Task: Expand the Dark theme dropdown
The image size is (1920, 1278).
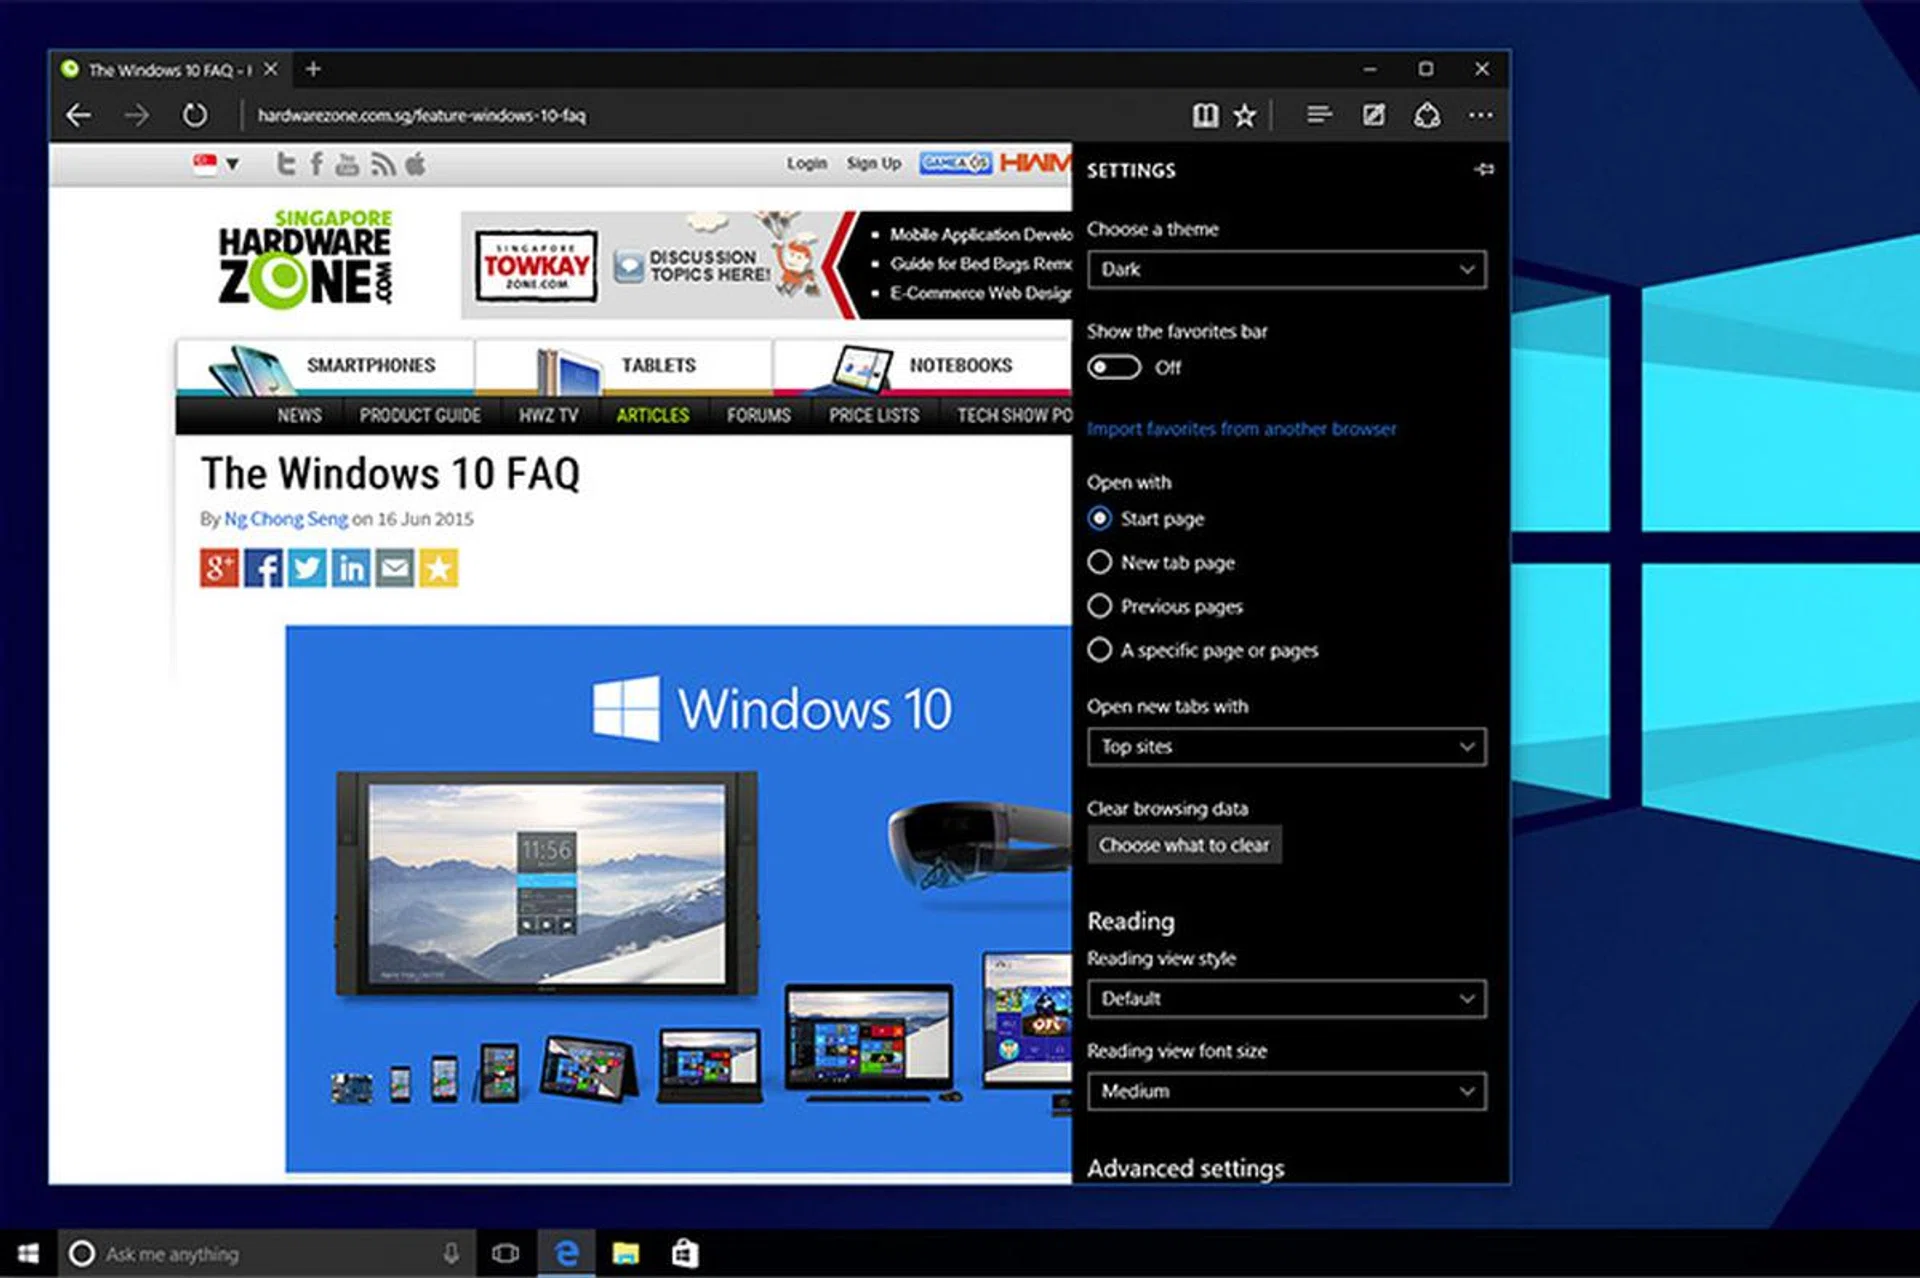Action: coord(1286,270)
